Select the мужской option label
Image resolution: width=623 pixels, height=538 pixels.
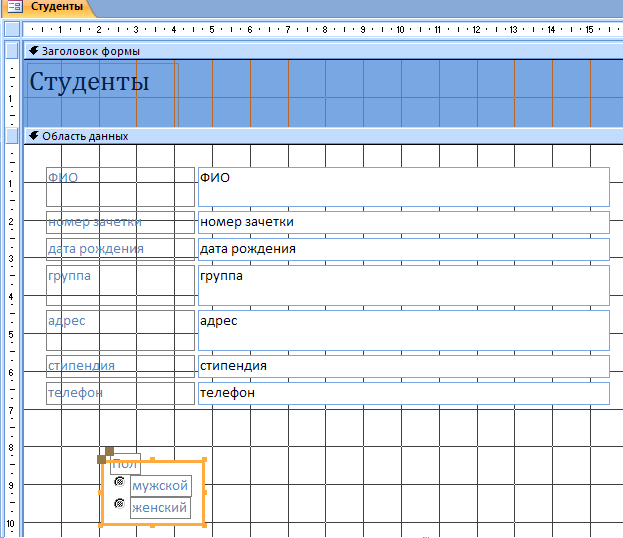(x=161, y=486)
